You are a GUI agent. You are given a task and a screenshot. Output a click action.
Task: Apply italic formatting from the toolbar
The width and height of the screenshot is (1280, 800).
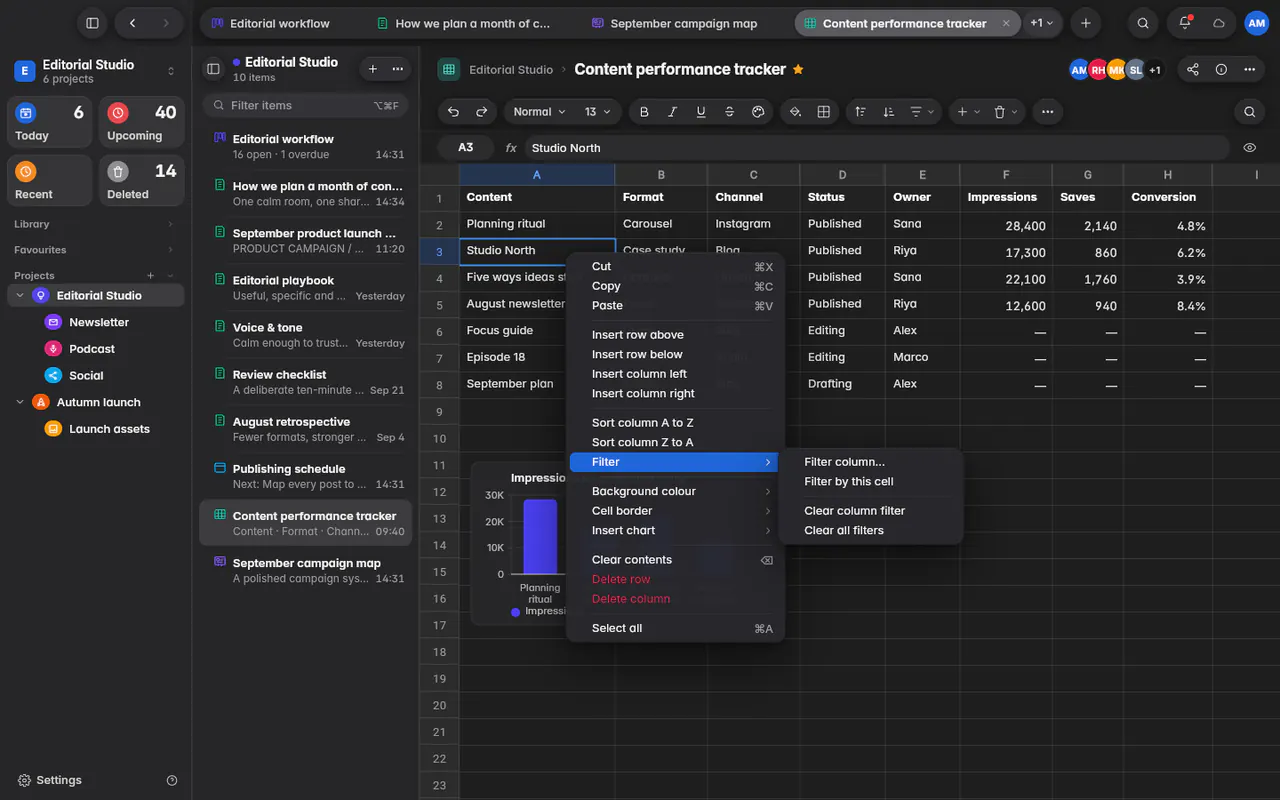[x=672, y=112]
